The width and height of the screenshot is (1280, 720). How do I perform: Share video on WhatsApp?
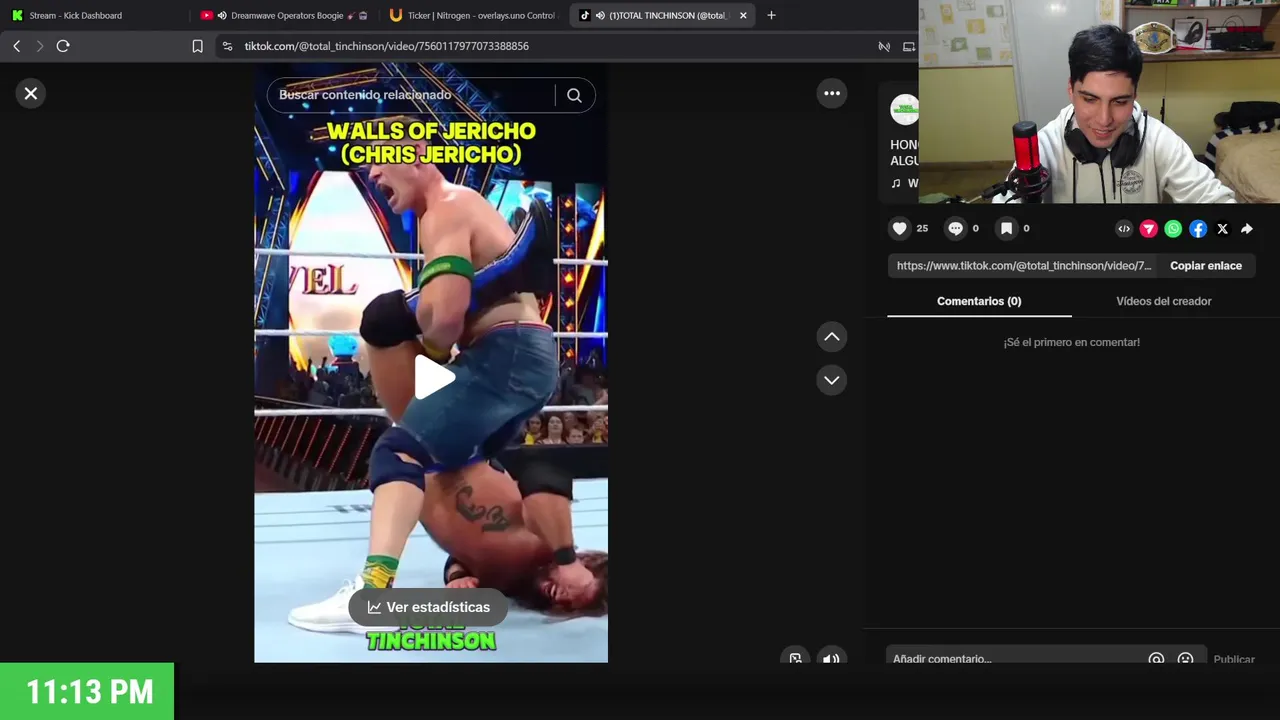pos(1173,229)
